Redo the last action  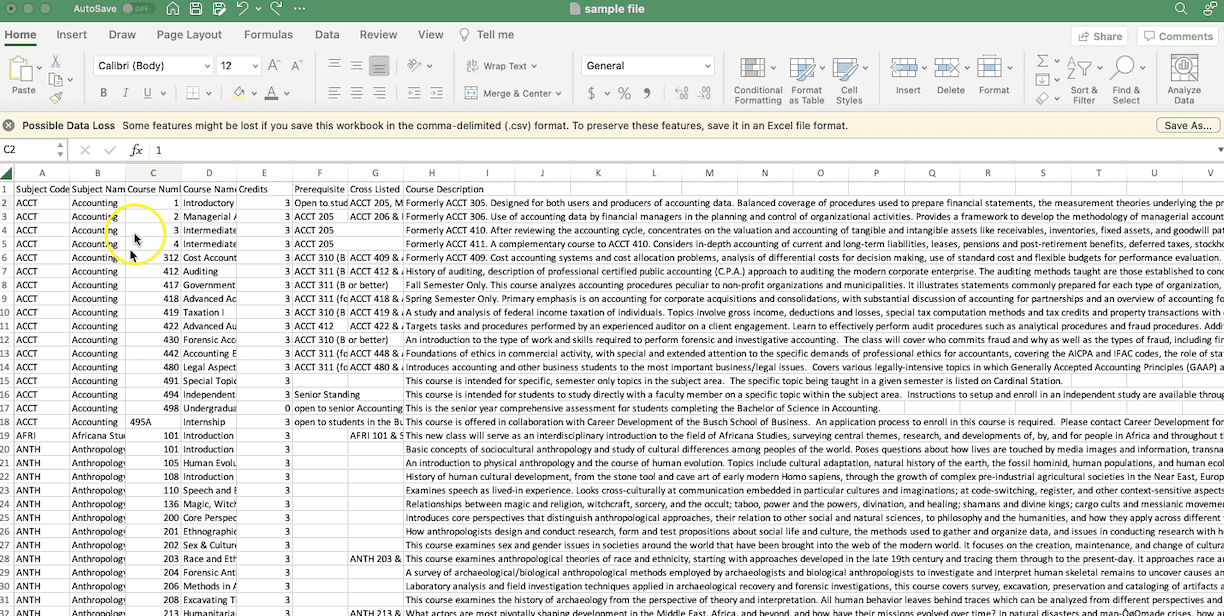click(275, 9)
